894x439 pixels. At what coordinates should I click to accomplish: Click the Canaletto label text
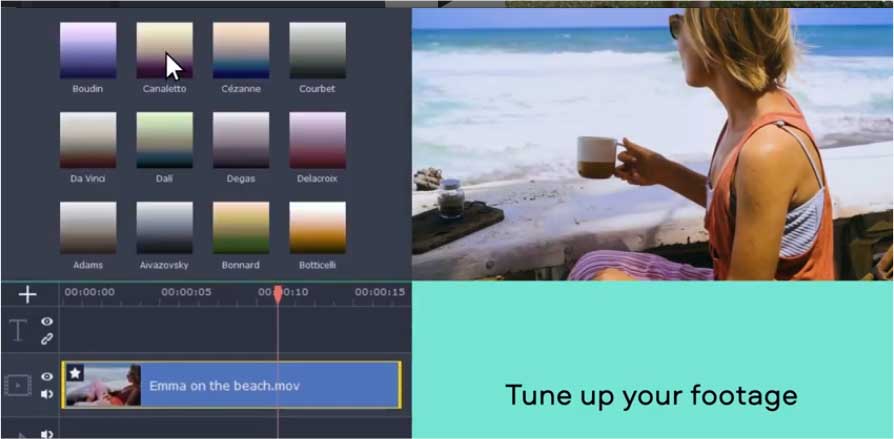click(164, 89)
